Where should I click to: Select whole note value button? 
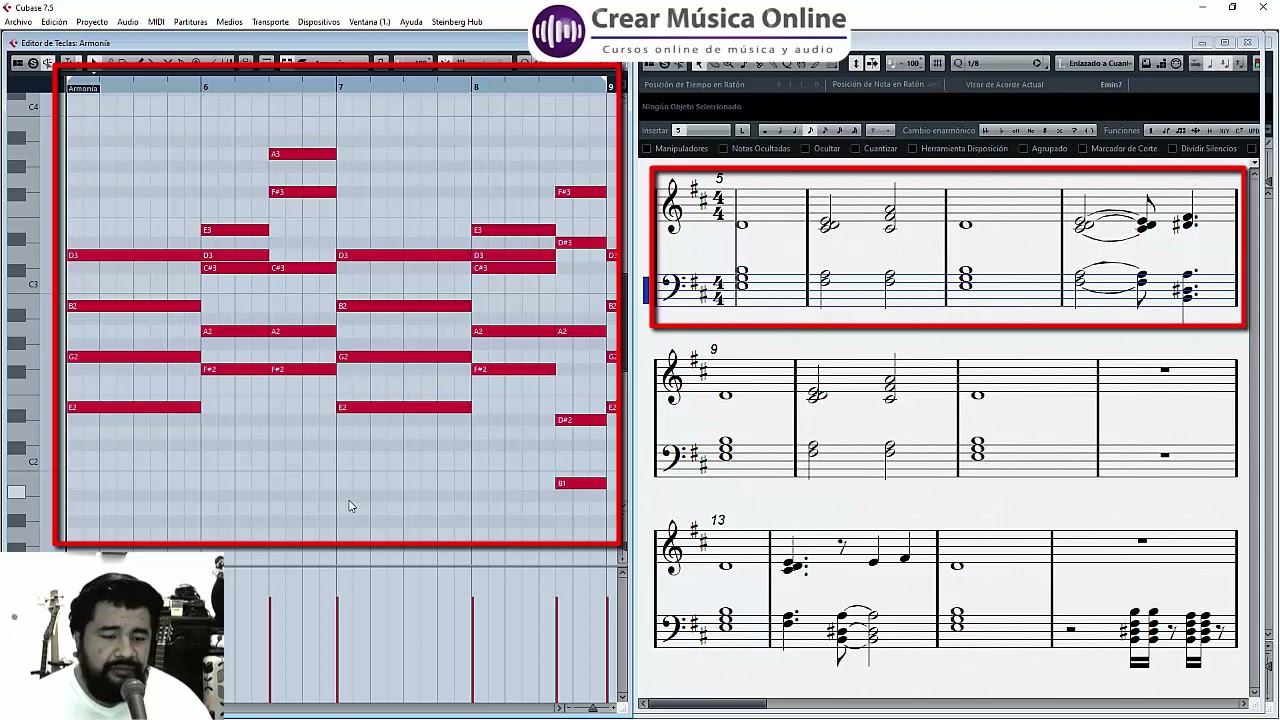765,130
